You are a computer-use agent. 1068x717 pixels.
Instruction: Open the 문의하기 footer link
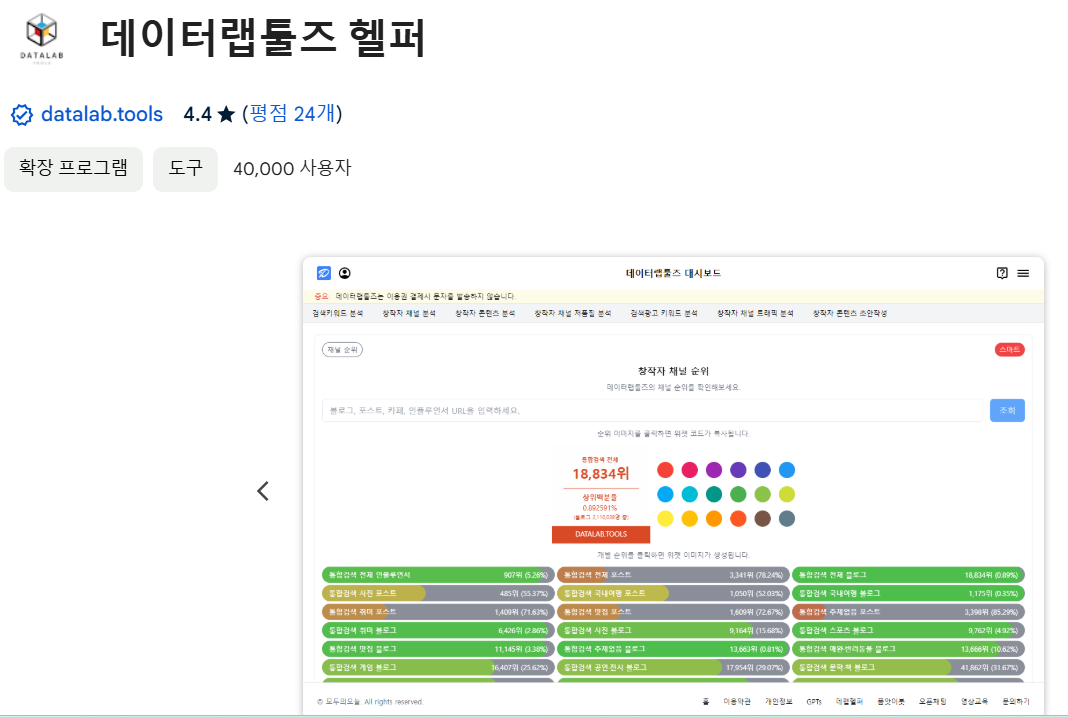tap(1016, 701)
